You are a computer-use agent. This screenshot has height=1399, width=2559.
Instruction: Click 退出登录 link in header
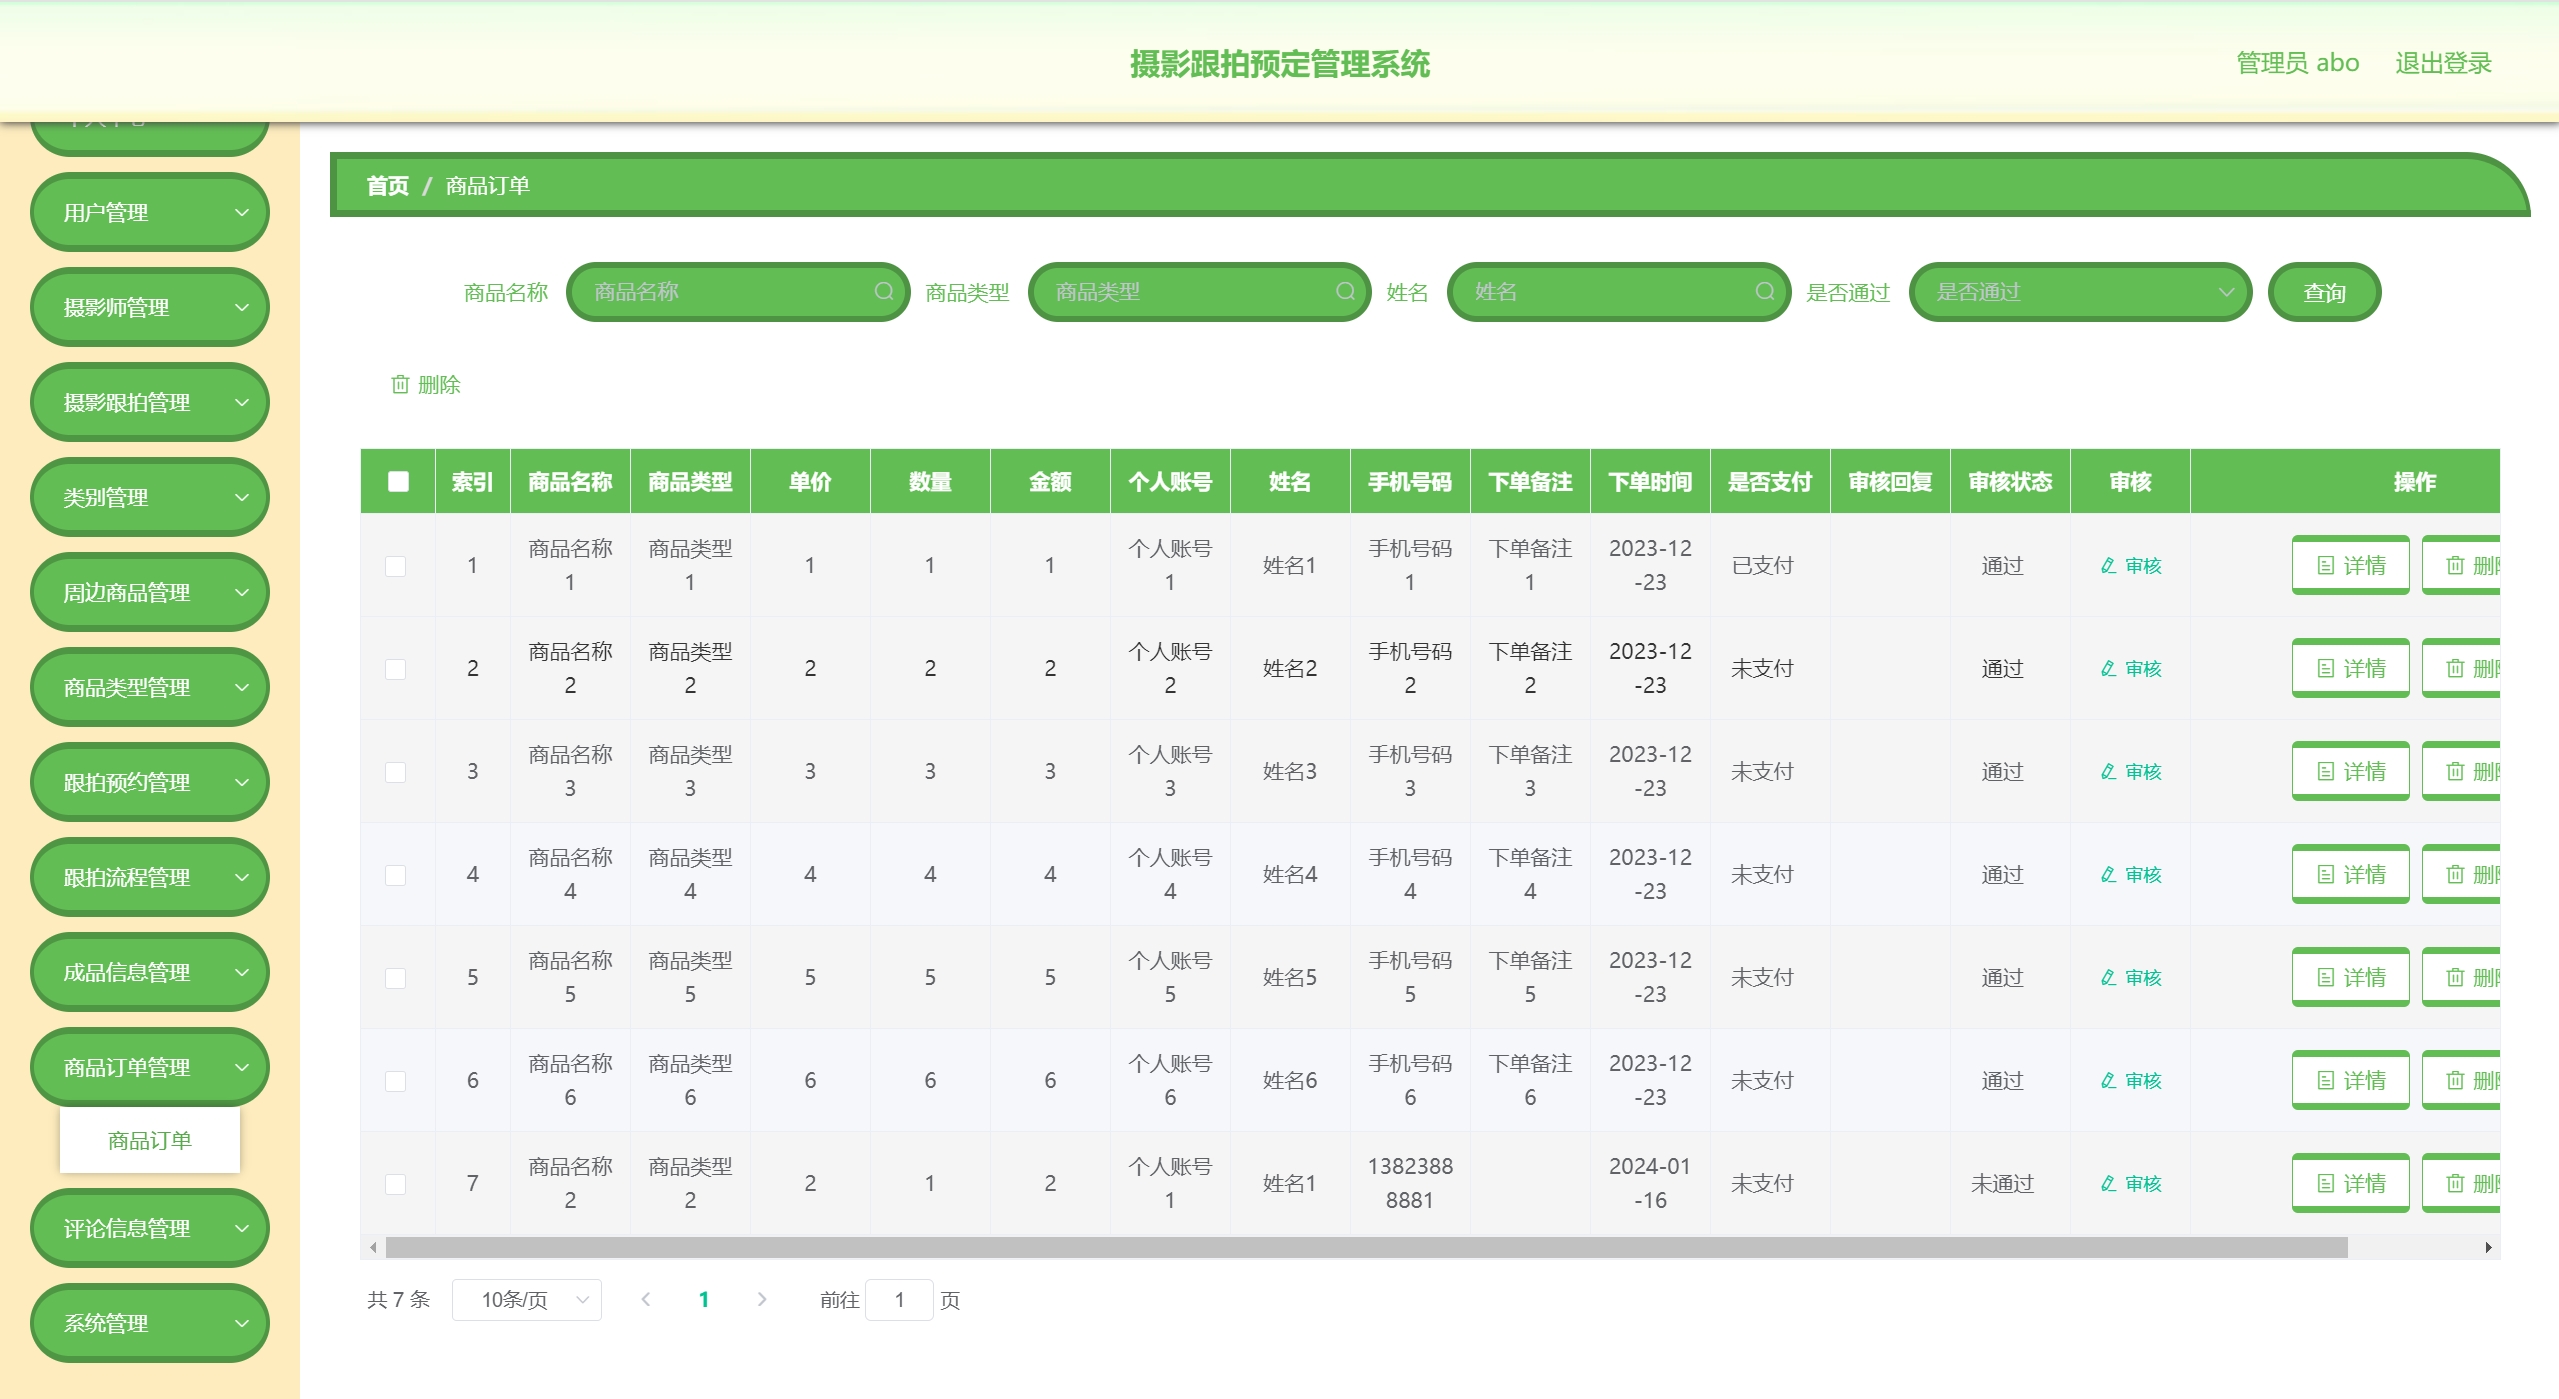[x=2442, y=63]
